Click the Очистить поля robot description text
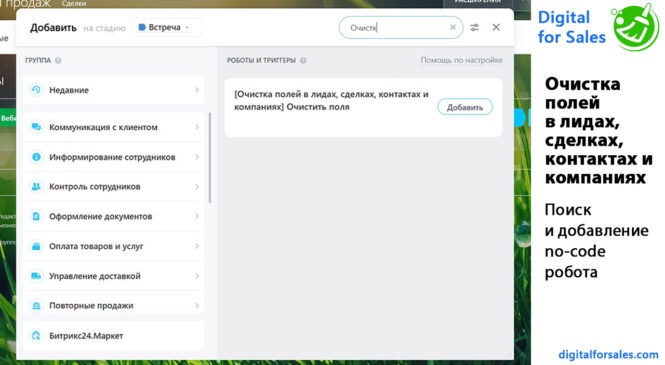Screen dimensions: 665x365 (x=331, y=100)
